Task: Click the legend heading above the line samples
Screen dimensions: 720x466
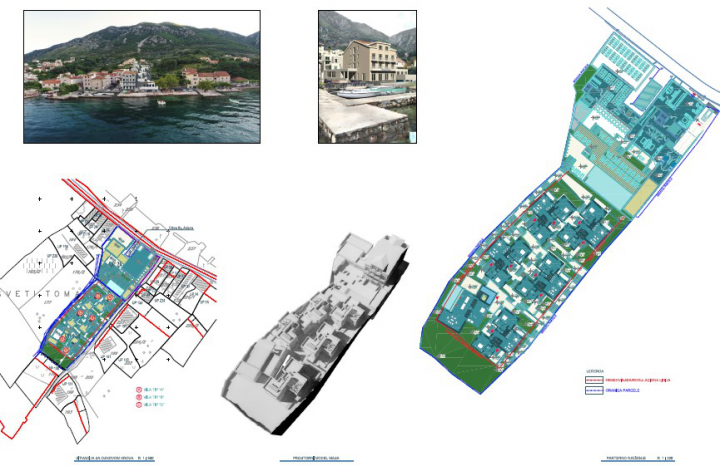Action: pyautogui.click(x=595, y=371)
